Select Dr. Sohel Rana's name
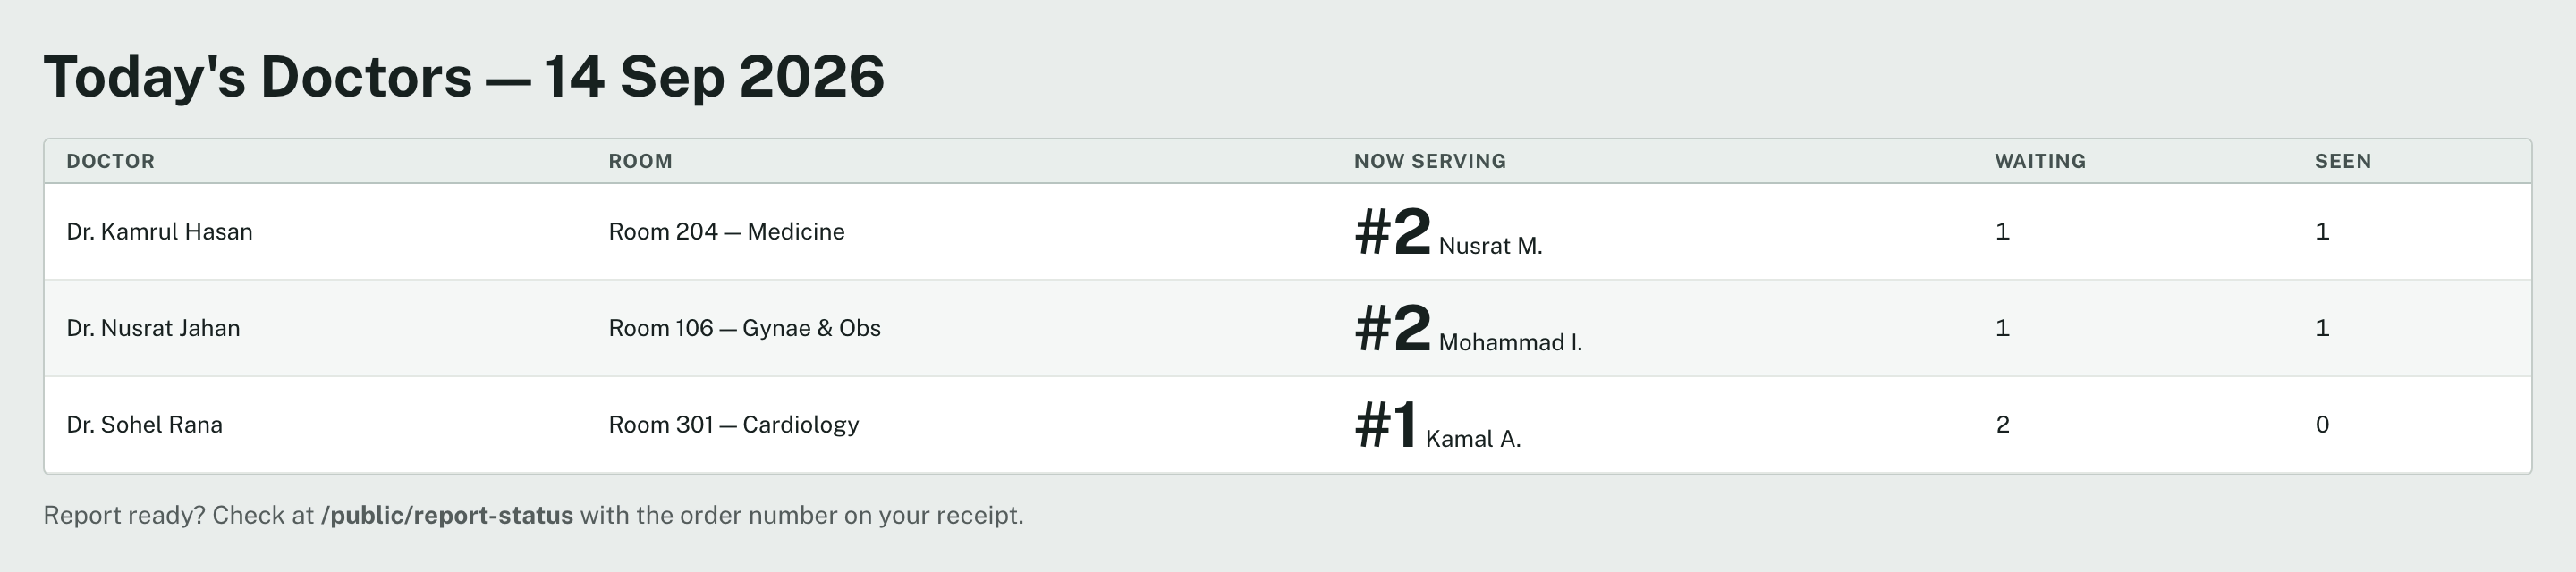 pyautogui.click(x=144, y=425)
